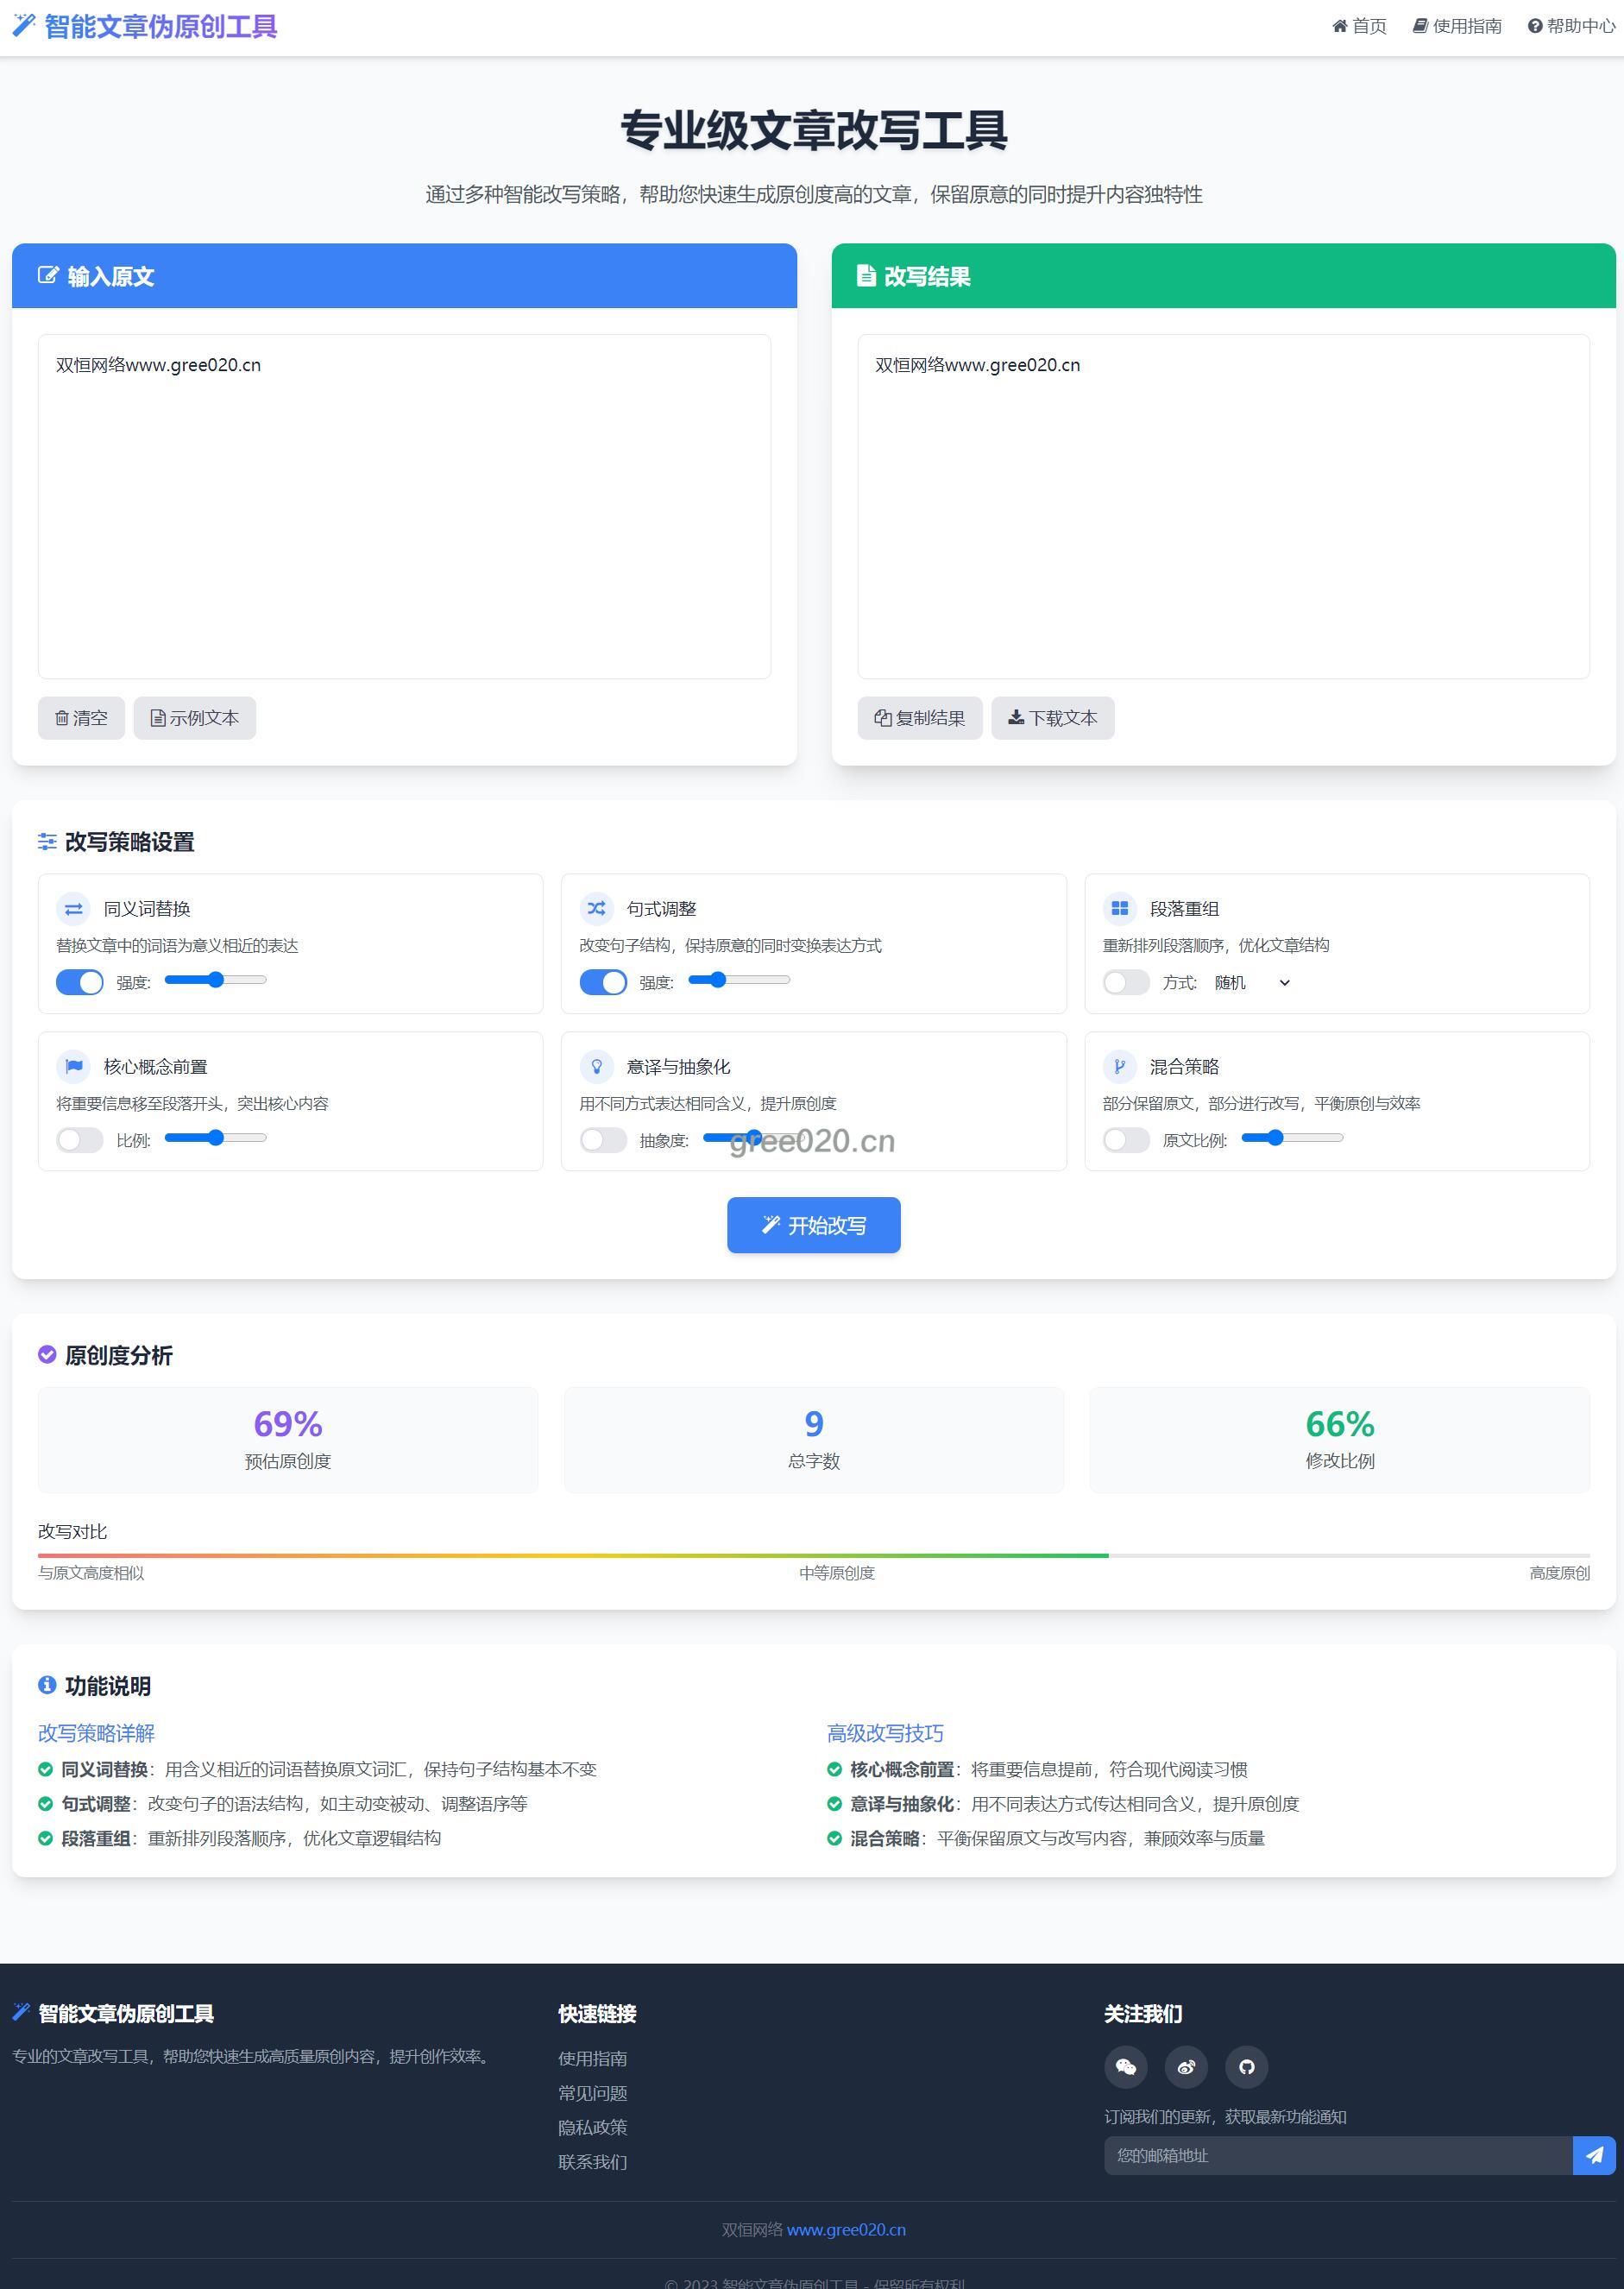The image size is (1624, 2289).
Task: Disable the 同义词替换 toggle switch
Action: point(80,982)
